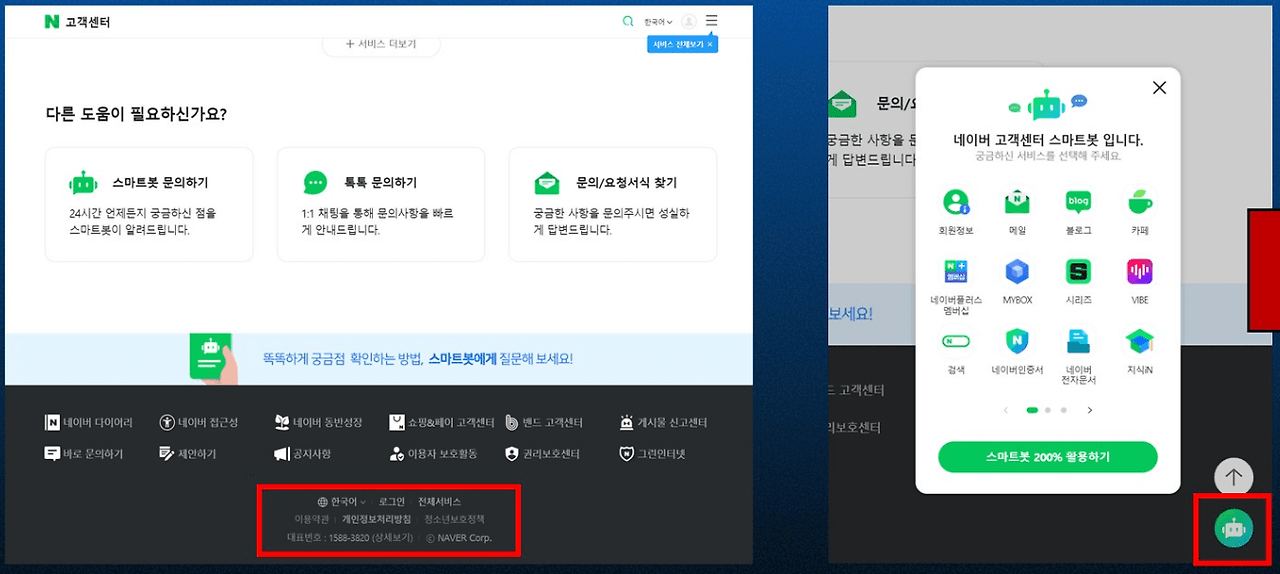Go to 권리보호센터

pos(543,454)
